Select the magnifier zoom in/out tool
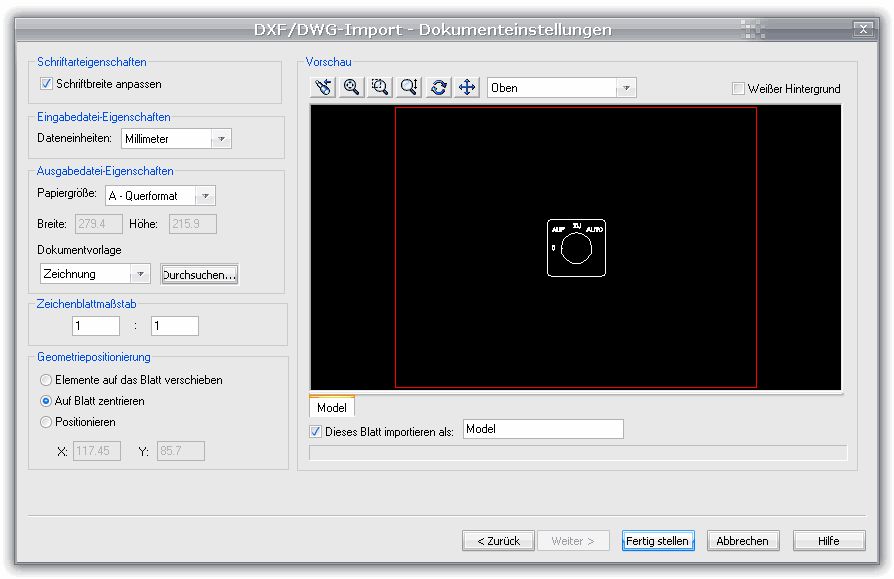Image resolution: width=894 pixels, height=579 pixels. [352, 88]
